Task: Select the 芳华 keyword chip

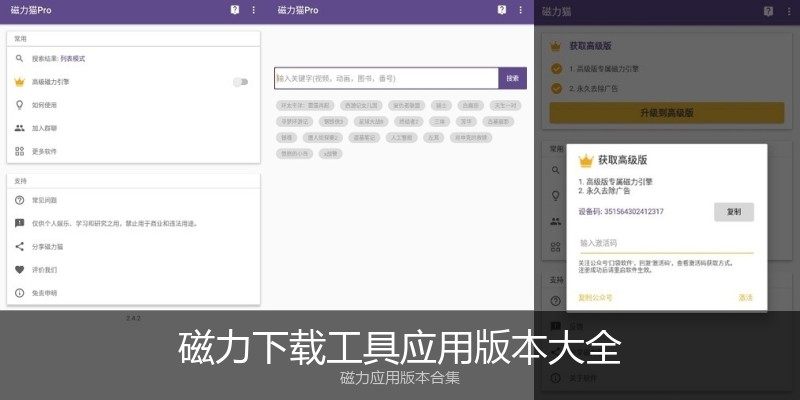Action: (466, 121)
